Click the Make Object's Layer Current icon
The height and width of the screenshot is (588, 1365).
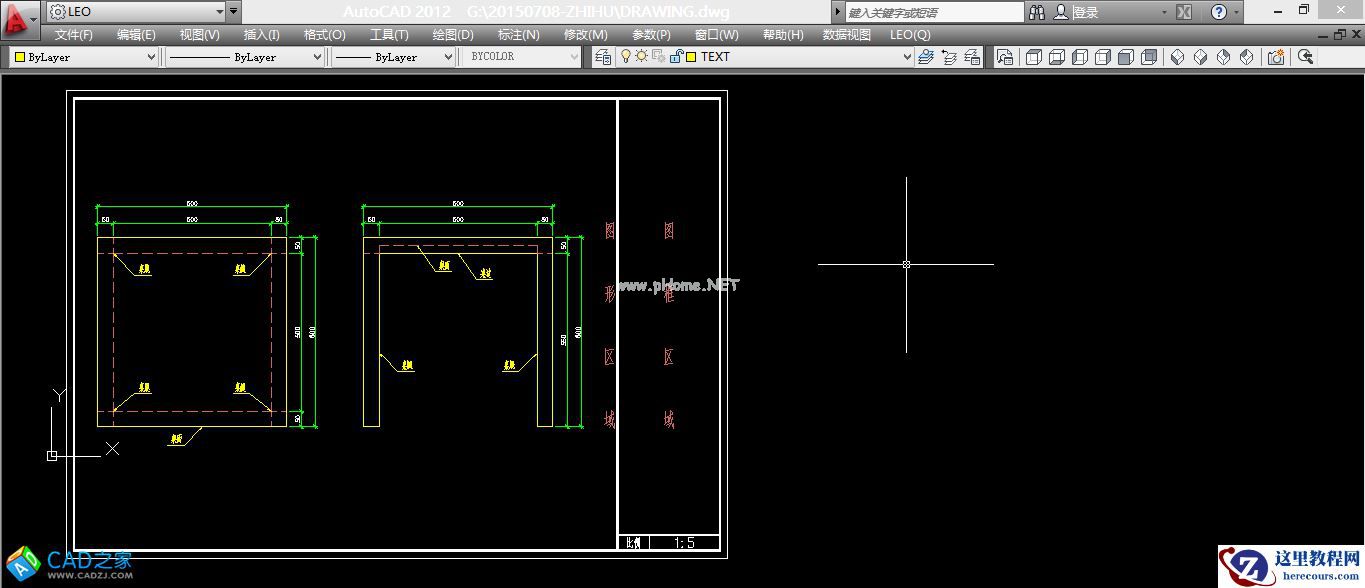click(x=926, y=57)
